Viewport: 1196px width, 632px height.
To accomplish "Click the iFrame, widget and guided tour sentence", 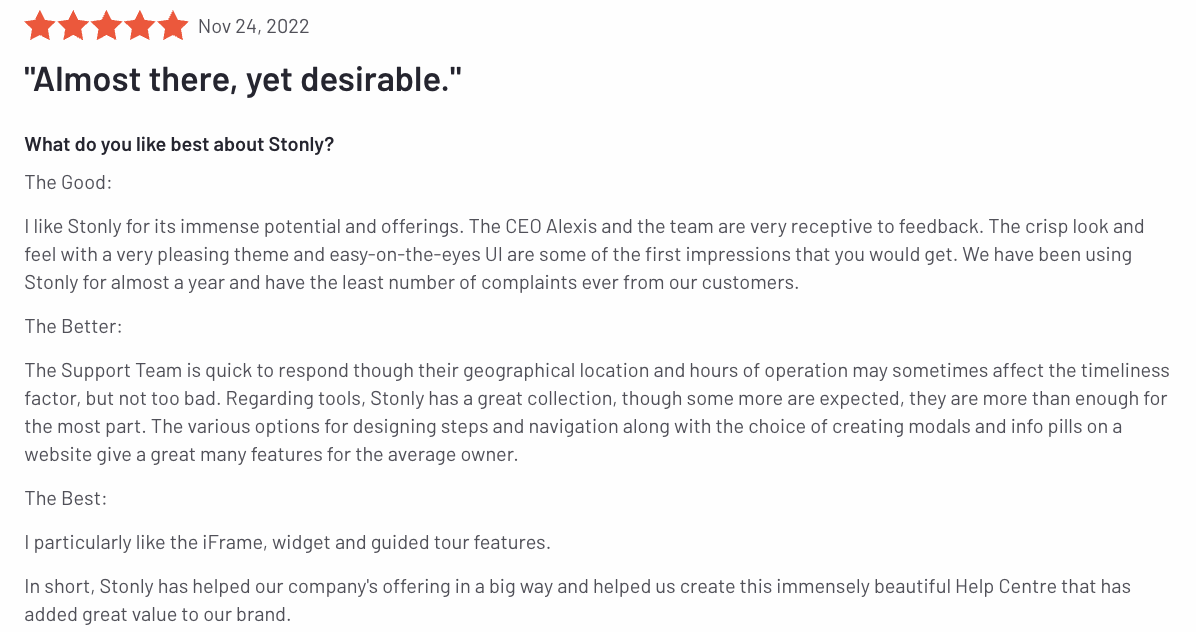I will point(288,543).
